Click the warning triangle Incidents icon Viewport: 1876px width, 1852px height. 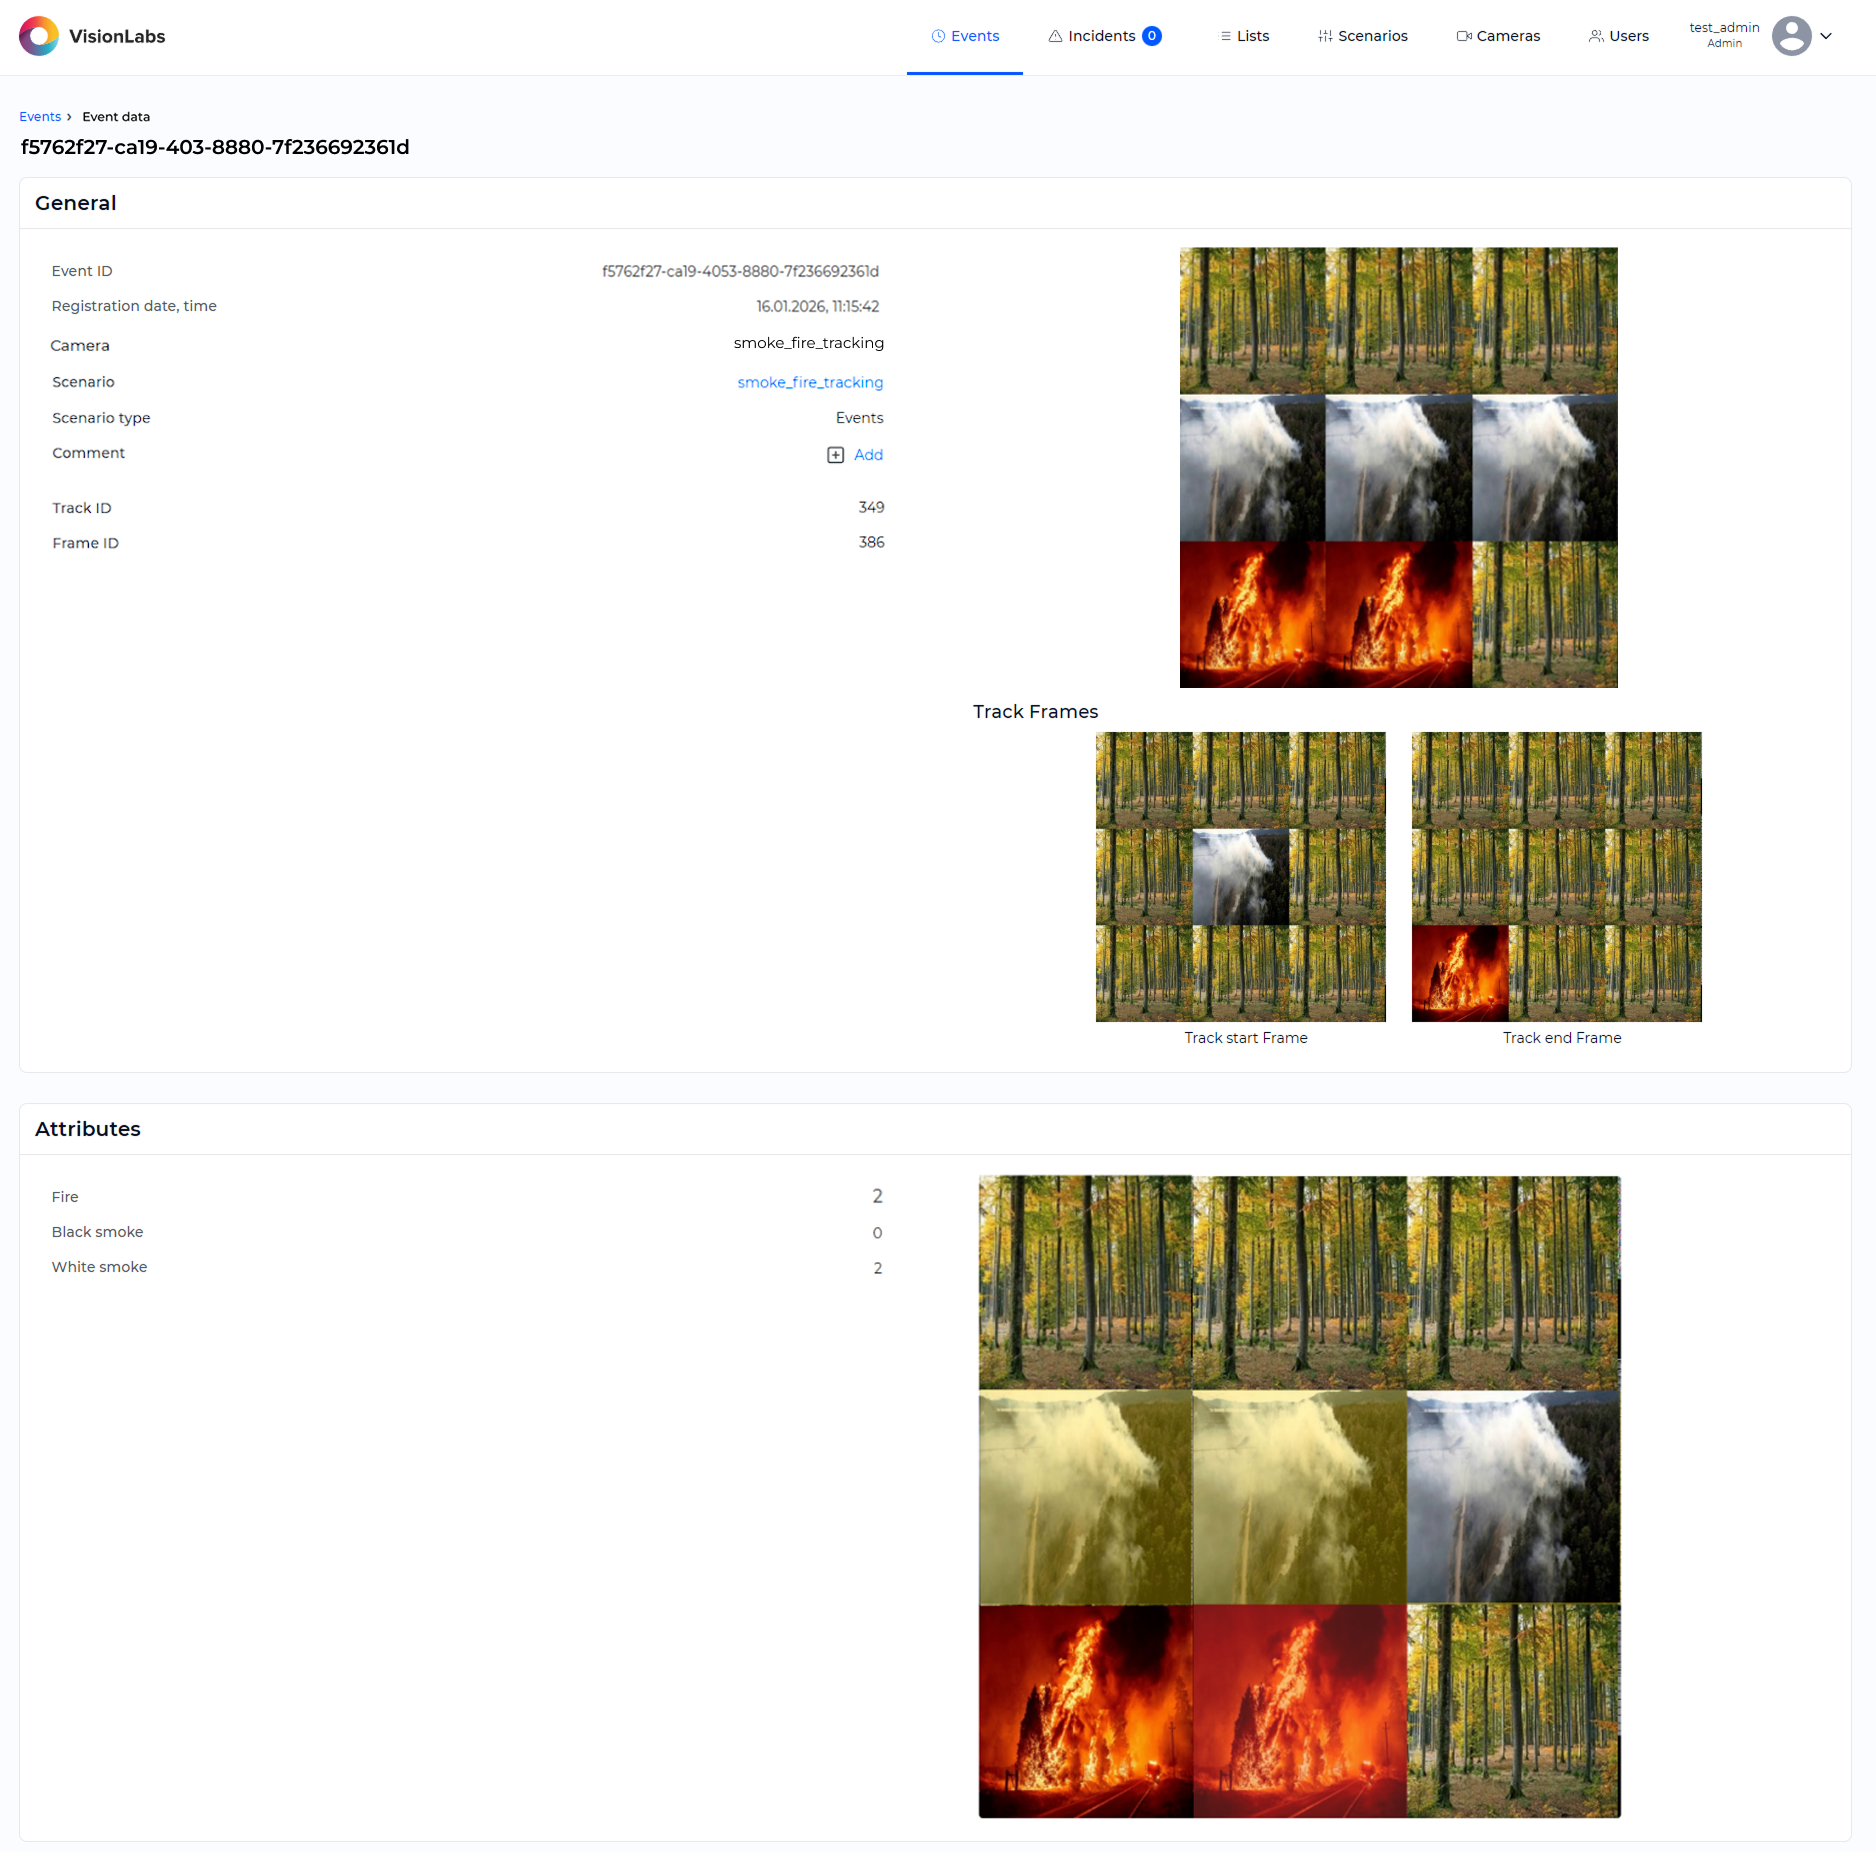point(1056,35)
